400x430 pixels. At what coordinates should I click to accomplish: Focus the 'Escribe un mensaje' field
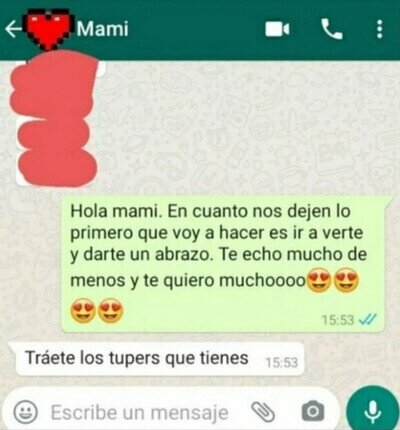pos(139,413)
